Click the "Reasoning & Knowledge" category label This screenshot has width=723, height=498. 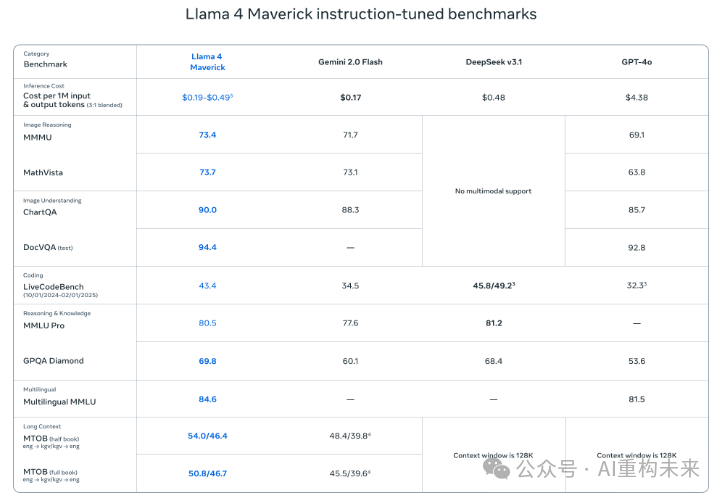[57, 313]
